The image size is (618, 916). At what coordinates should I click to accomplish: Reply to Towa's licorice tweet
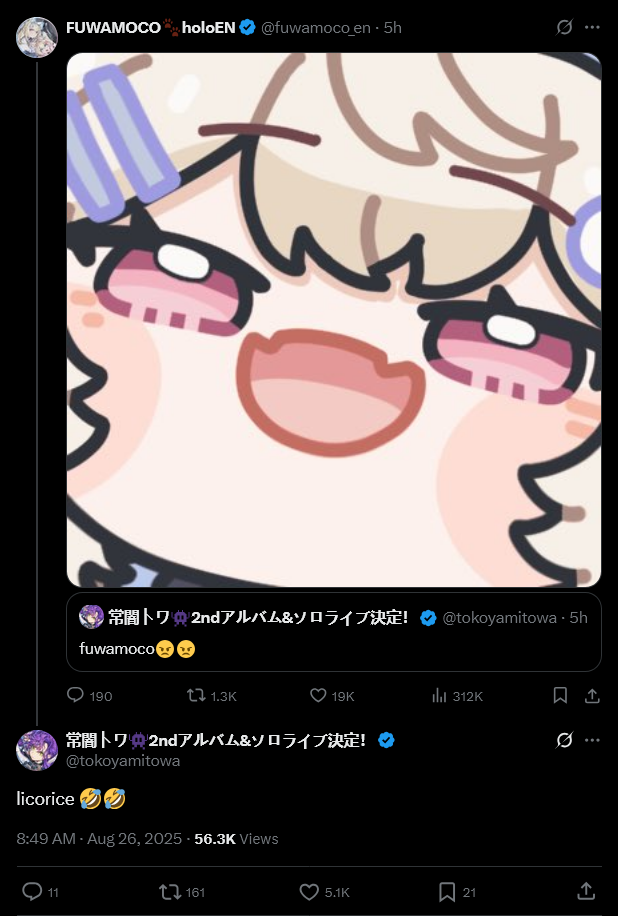[x=40, y=892]
